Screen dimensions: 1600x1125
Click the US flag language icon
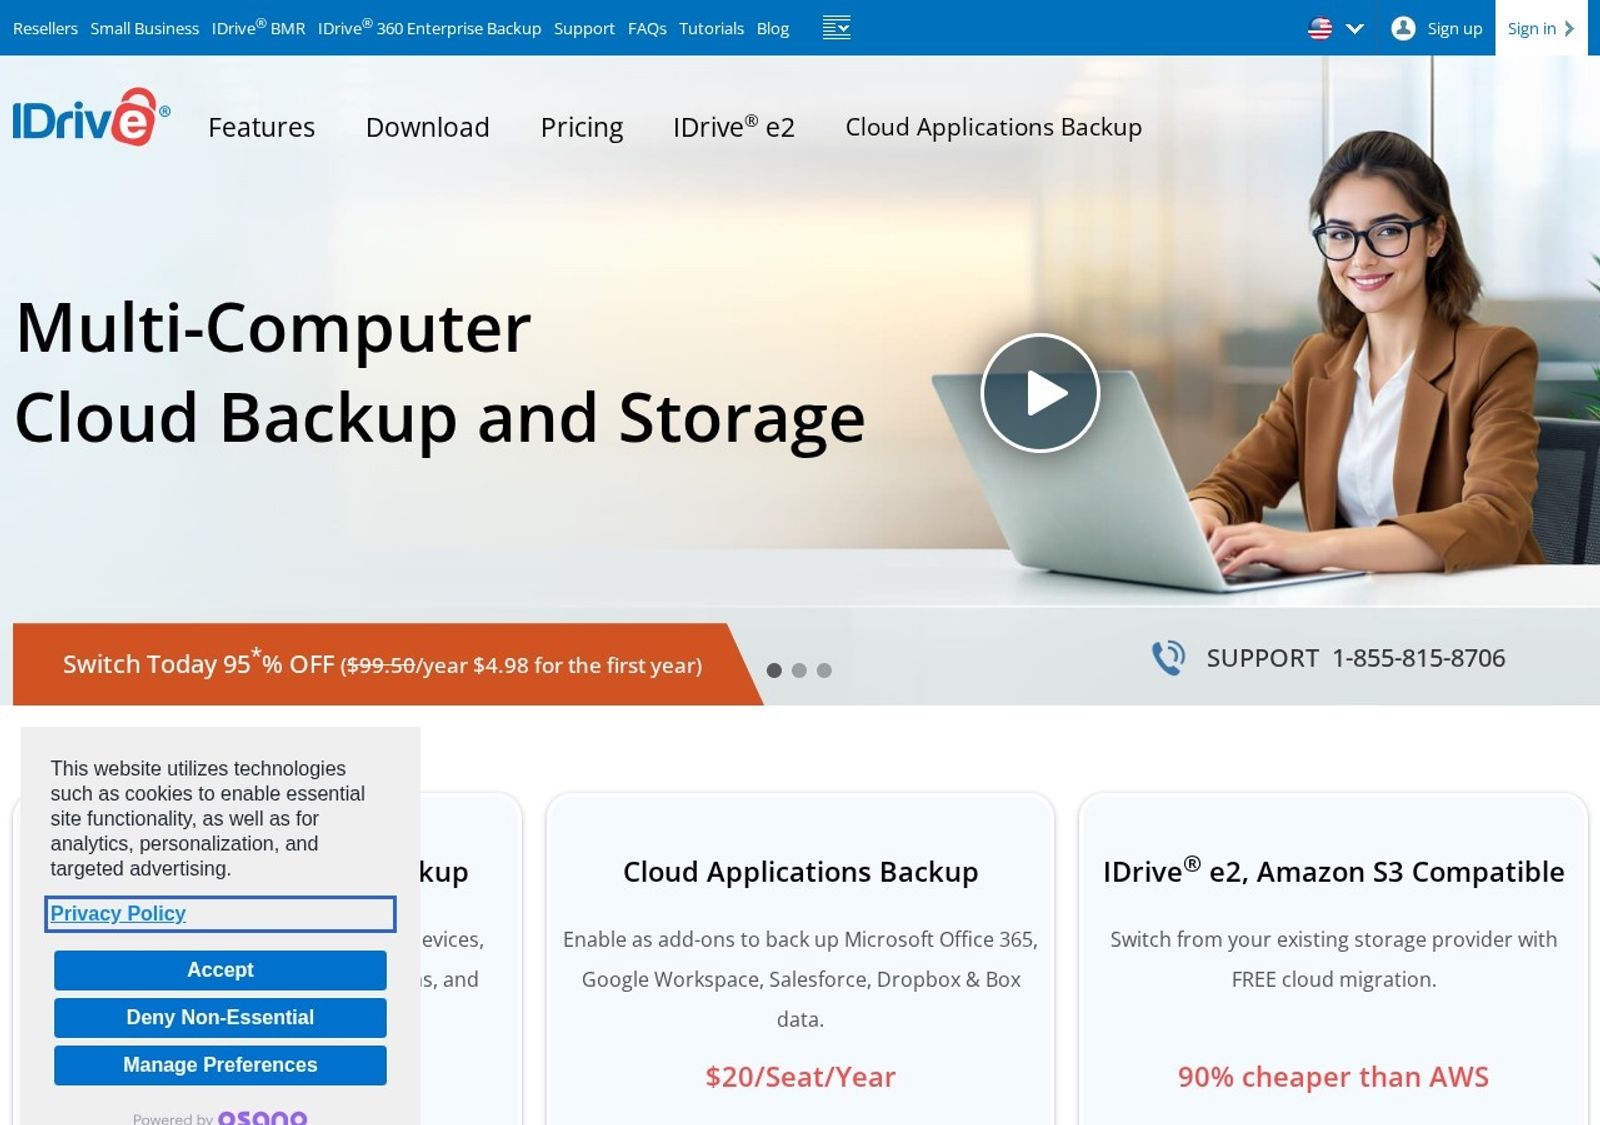pos(1320,29)
